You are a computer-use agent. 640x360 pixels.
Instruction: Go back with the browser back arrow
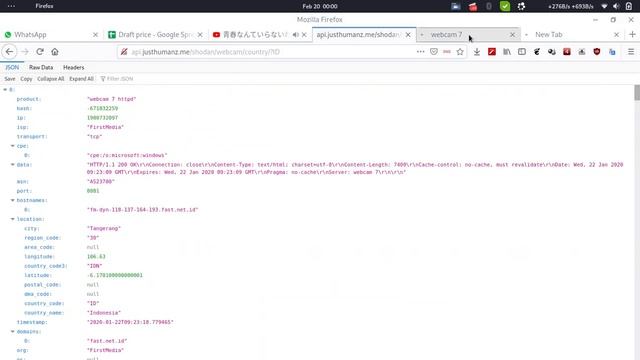pyautogui.click(x=9, y=52)
